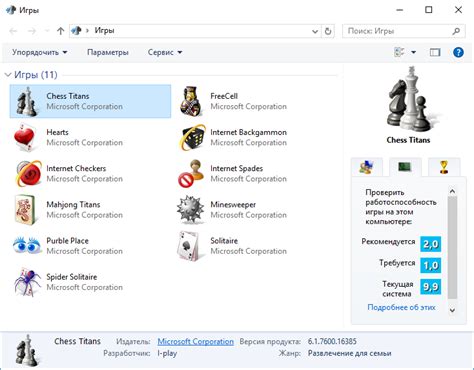The width and height of the screenshot is (474, 370).
Task: Select the Solitaire cards icon
Action: pos(190,246)
